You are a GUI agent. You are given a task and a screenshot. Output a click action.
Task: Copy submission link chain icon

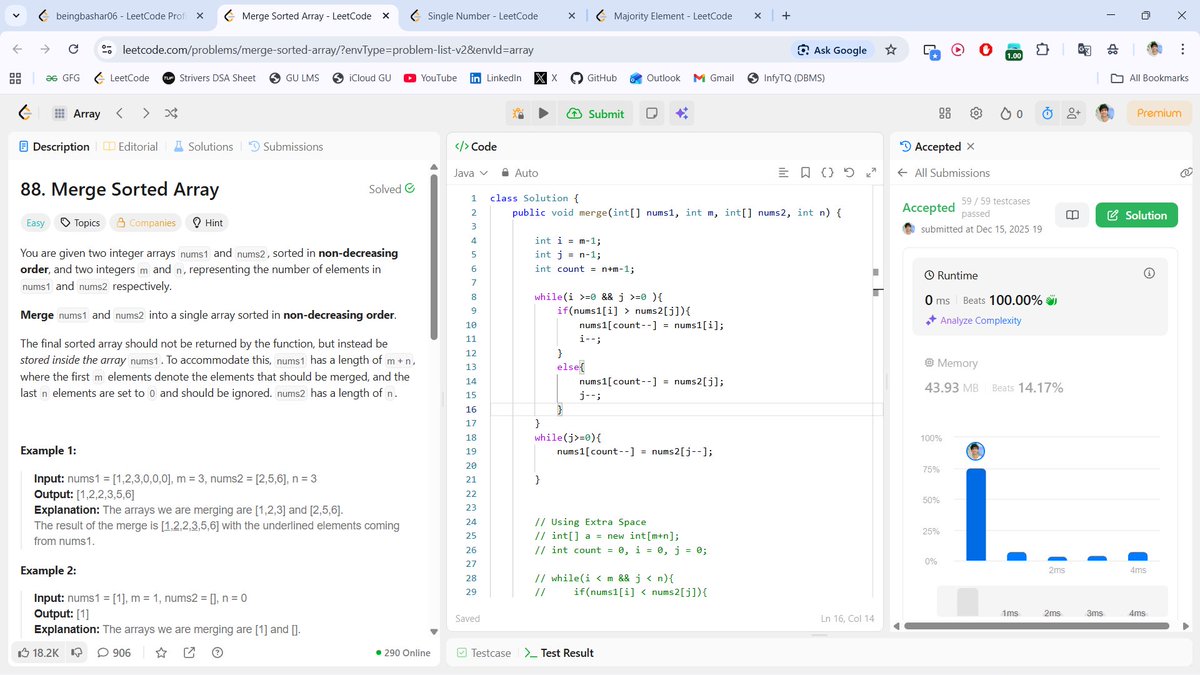1186,173
